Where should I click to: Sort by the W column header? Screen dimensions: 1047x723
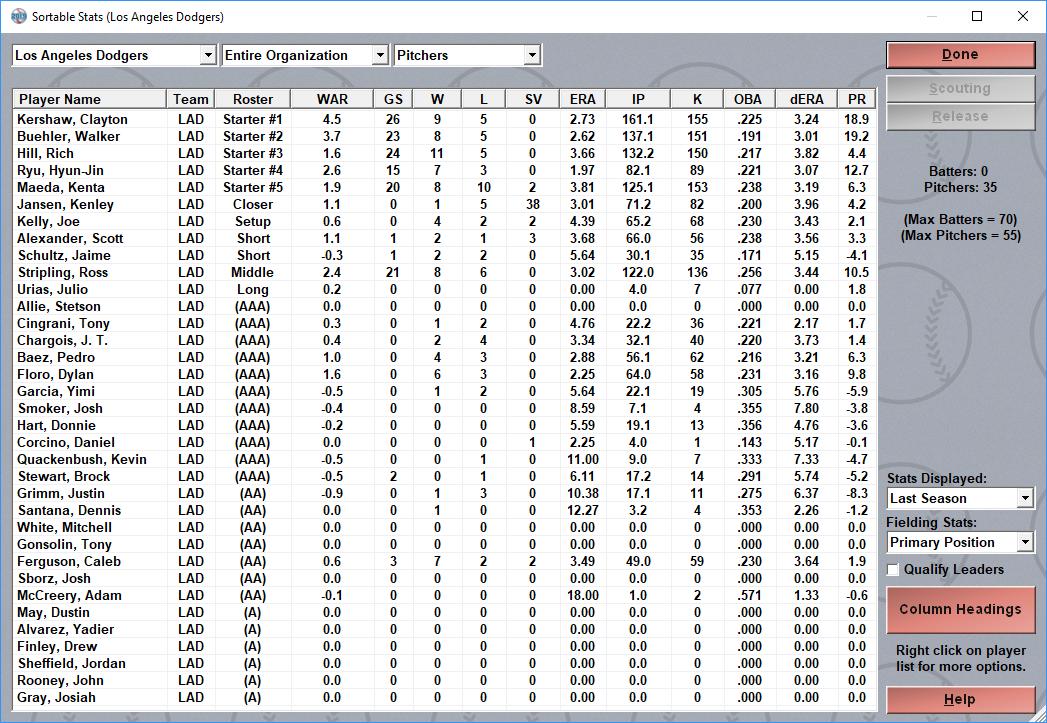click(437, 99)
